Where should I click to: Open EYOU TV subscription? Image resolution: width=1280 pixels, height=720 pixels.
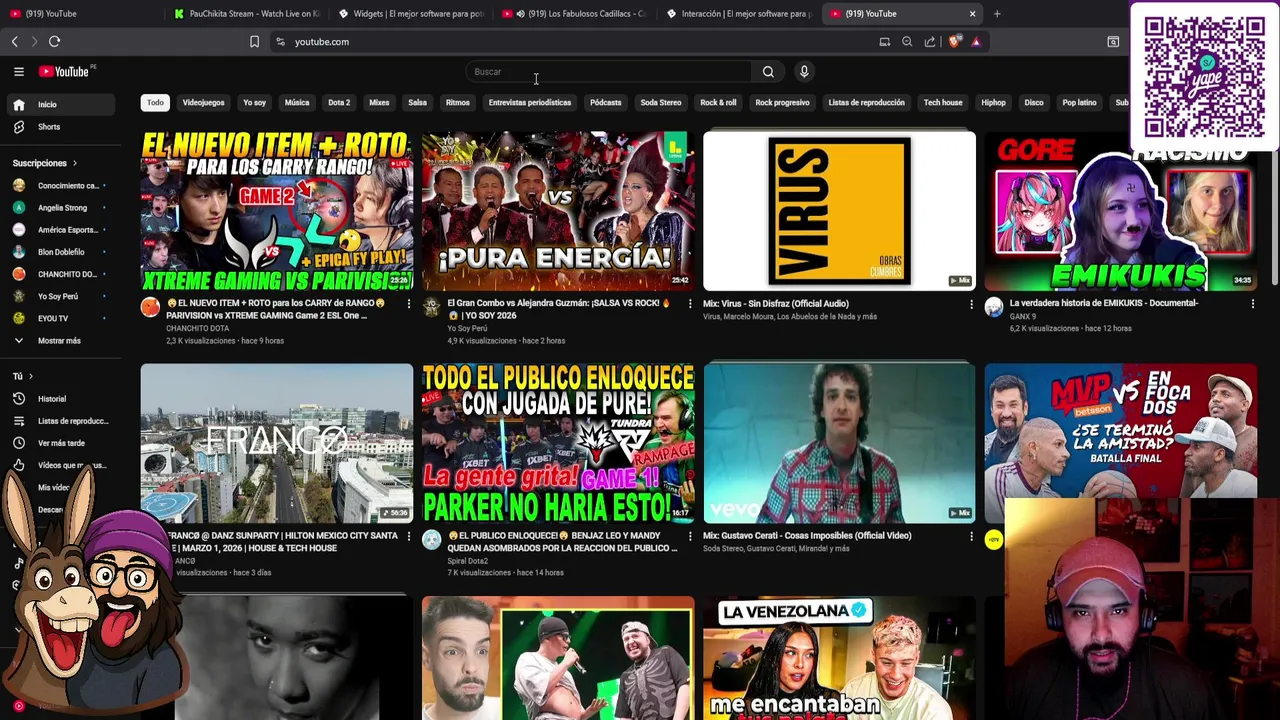point(60,319)
